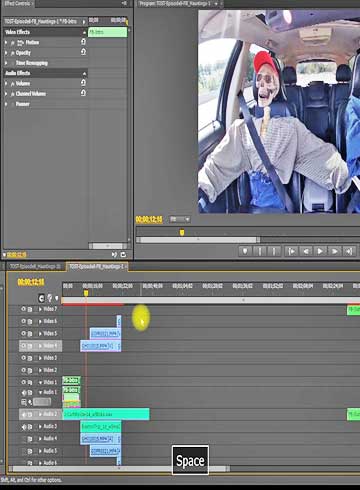Reset the Volume effect
This screenshot has height=490, width=360.
pyautogui.click(x=83, y=83)
